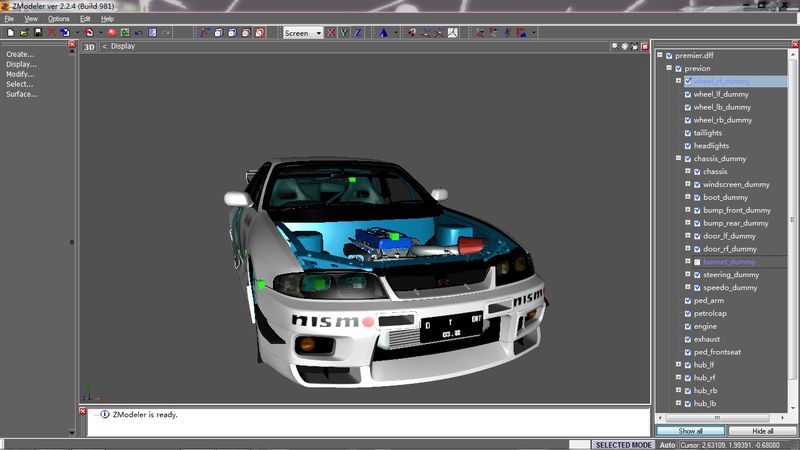
Task: Select petrolcap in the objects tree
Action: coord(710,313)
